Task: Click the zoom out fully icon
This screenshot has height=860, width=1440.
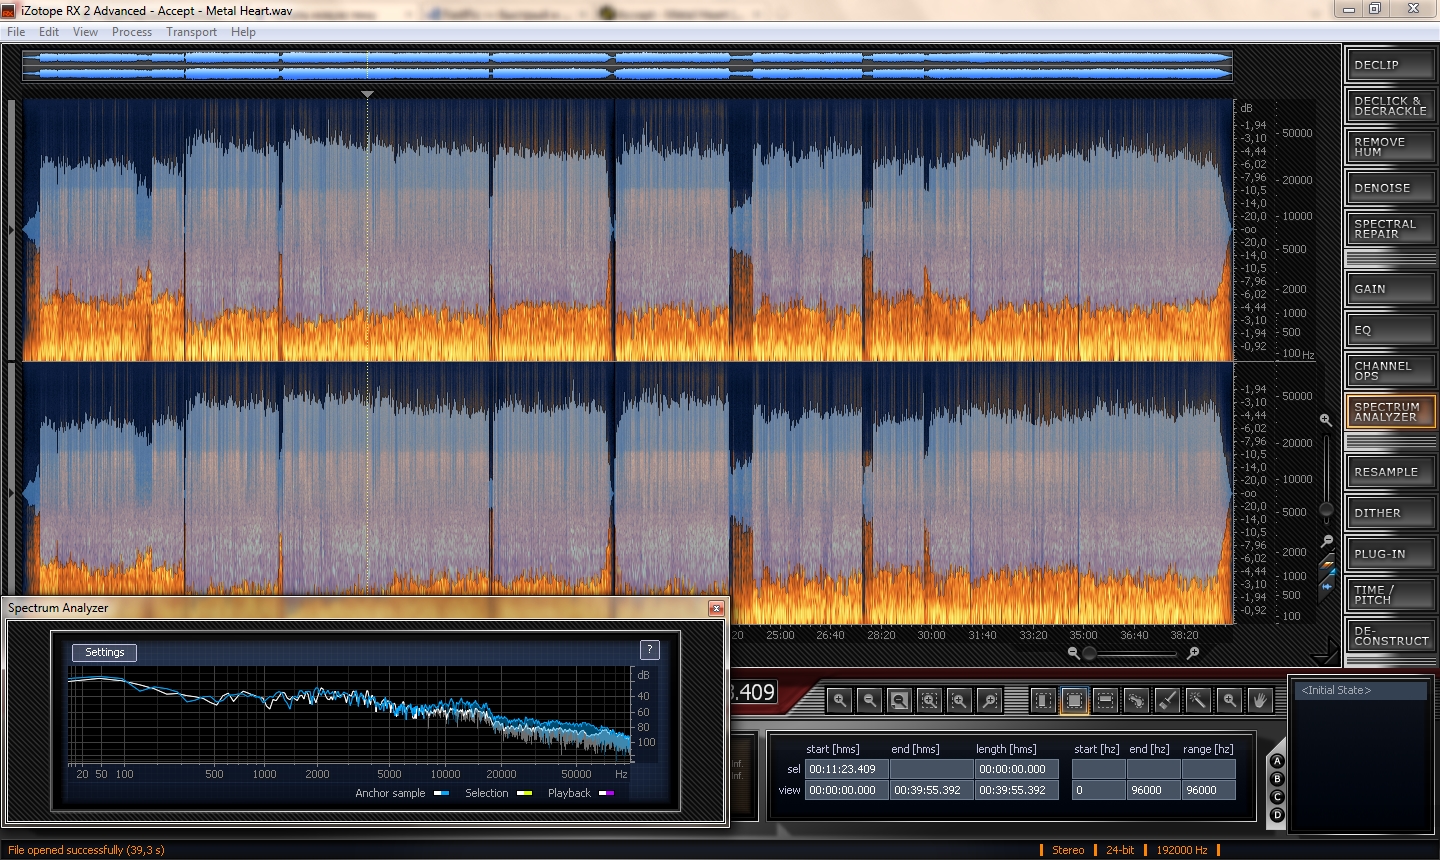Action: pyautogui.click(x=899, y=701)
